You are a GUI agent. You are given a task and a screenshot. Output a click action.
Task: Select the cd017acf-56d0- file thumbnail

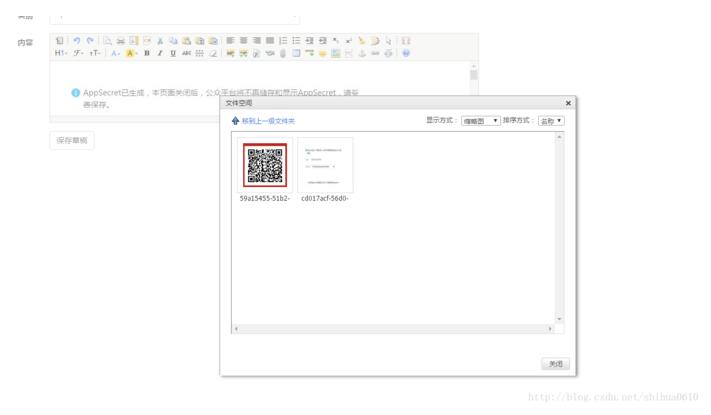pyautogui.click(x=325, y=165)
